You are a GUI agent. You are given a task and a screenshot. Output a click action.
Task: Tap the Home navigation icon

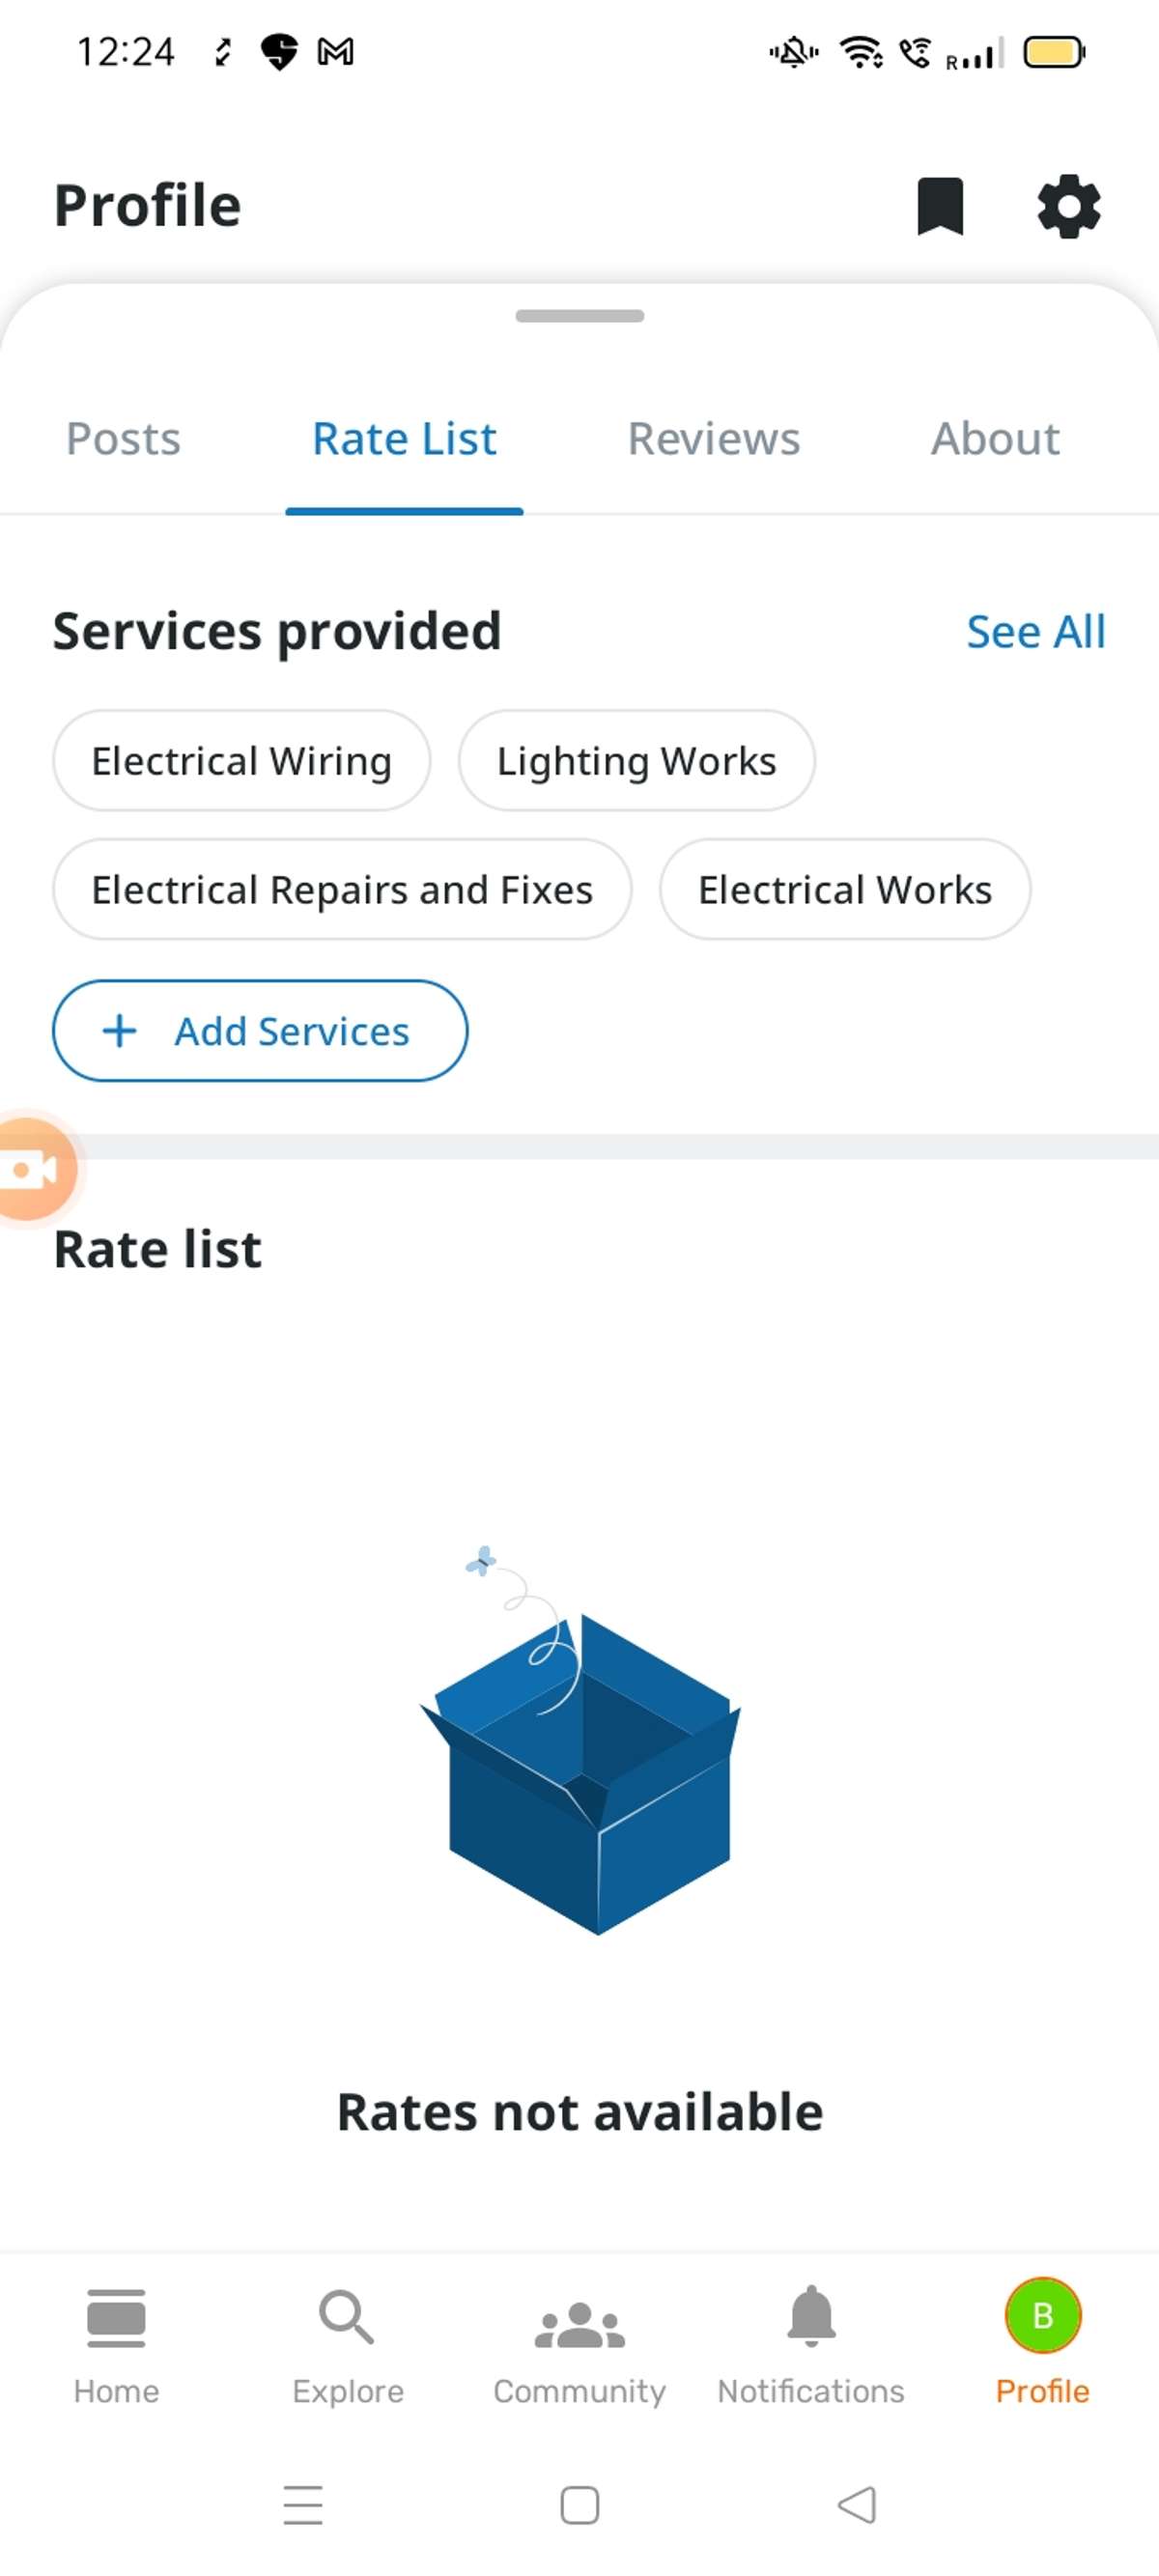116,2318
